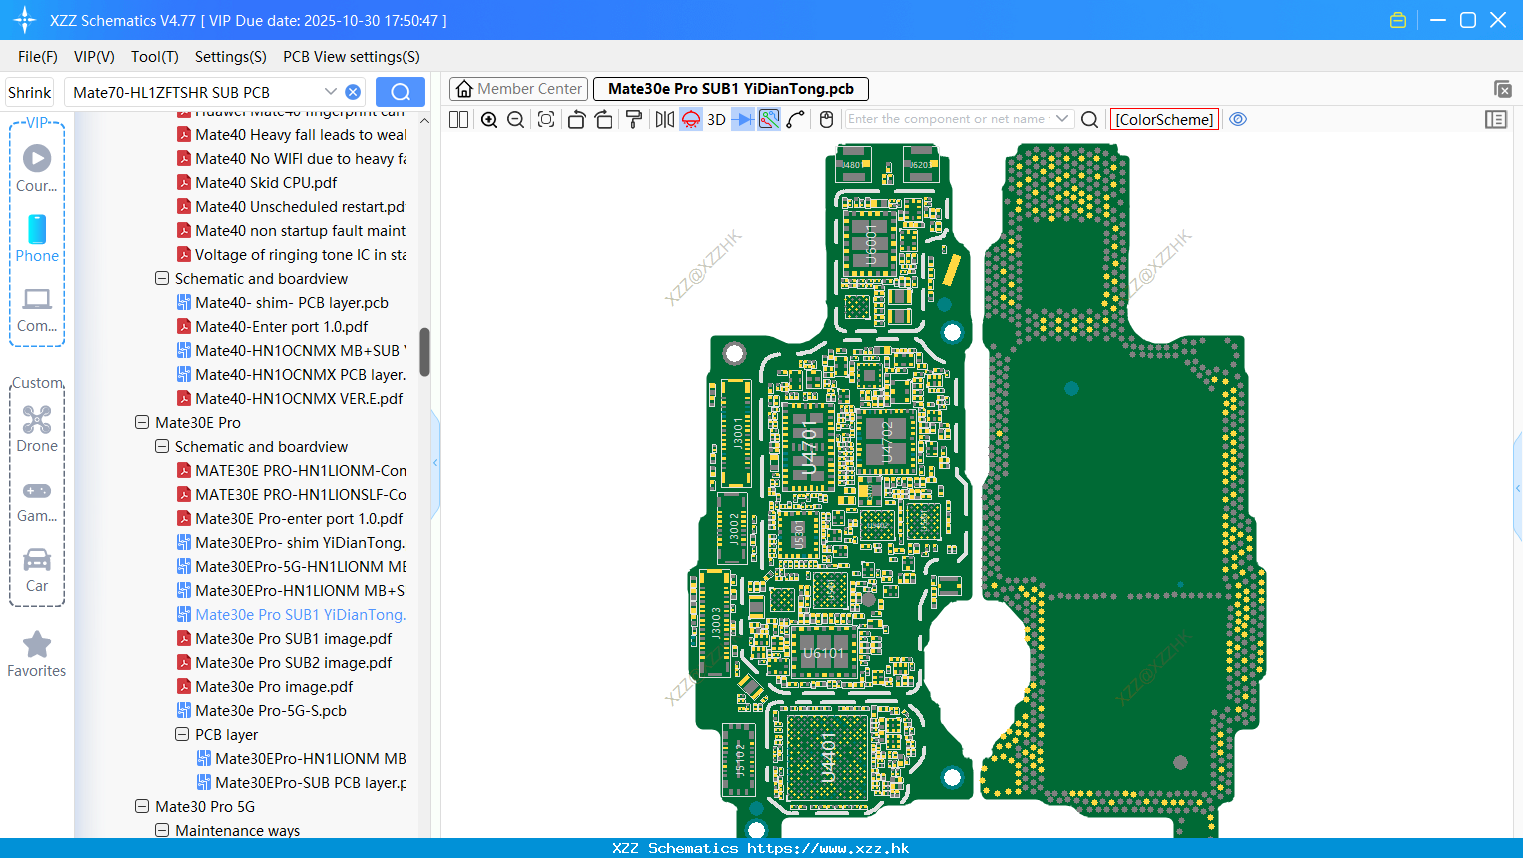Open the Course sidebar icon

coord(37,168)
